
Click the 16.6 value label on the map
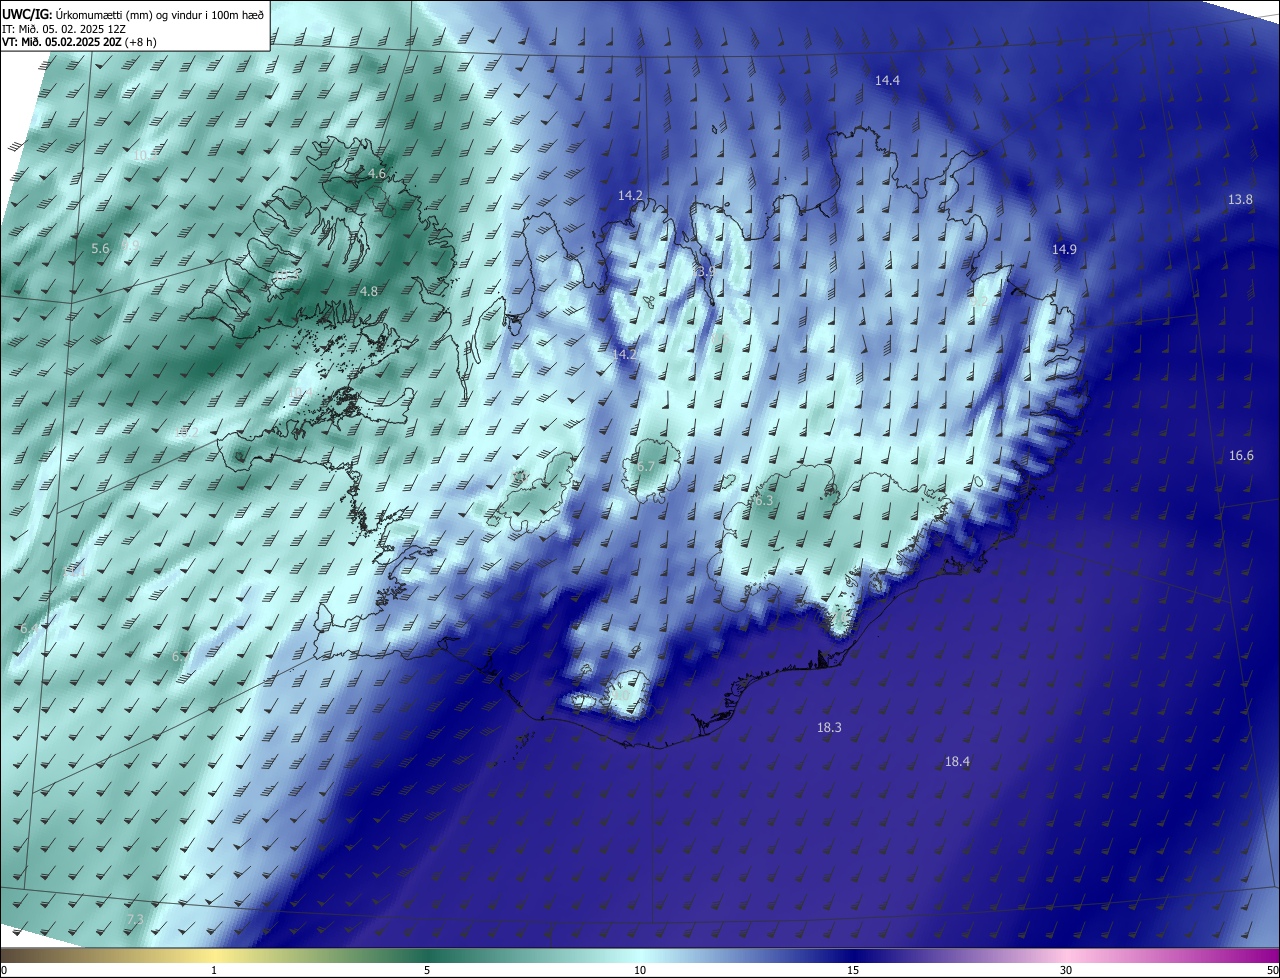pyautogui.click(x=1241, y=456)
